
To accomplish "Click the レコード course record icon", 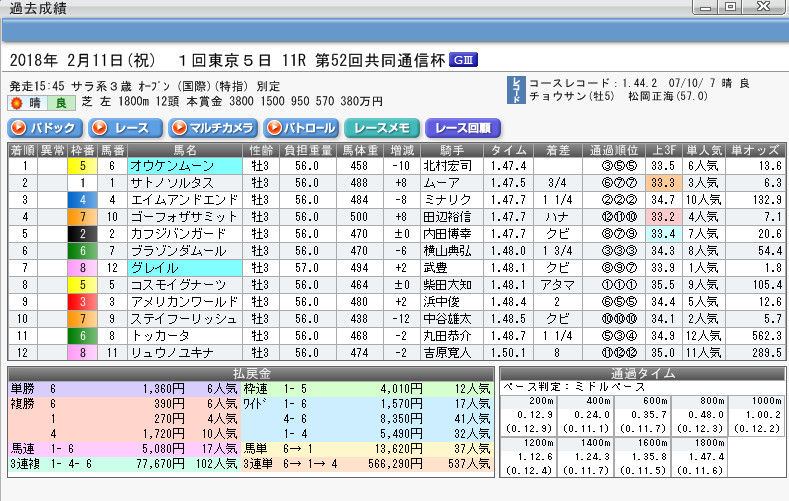I will pyautogui.click(x=516, y=90).
